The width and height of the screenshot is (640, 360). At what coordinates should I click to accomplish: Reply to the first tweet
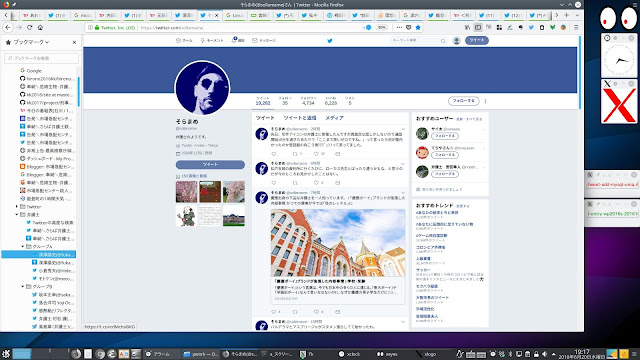[x=274, y=154]
